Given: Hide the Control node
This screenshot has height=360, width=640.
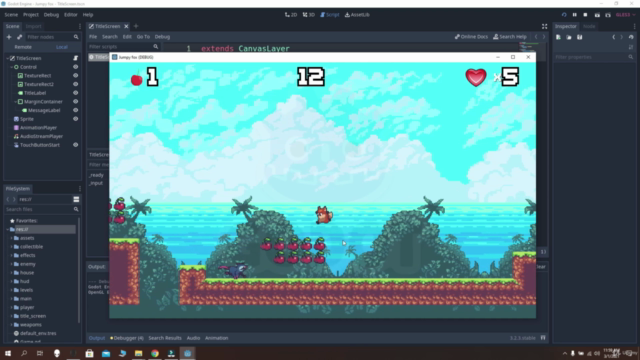Looking at the screenshot, I should [76, 67].
